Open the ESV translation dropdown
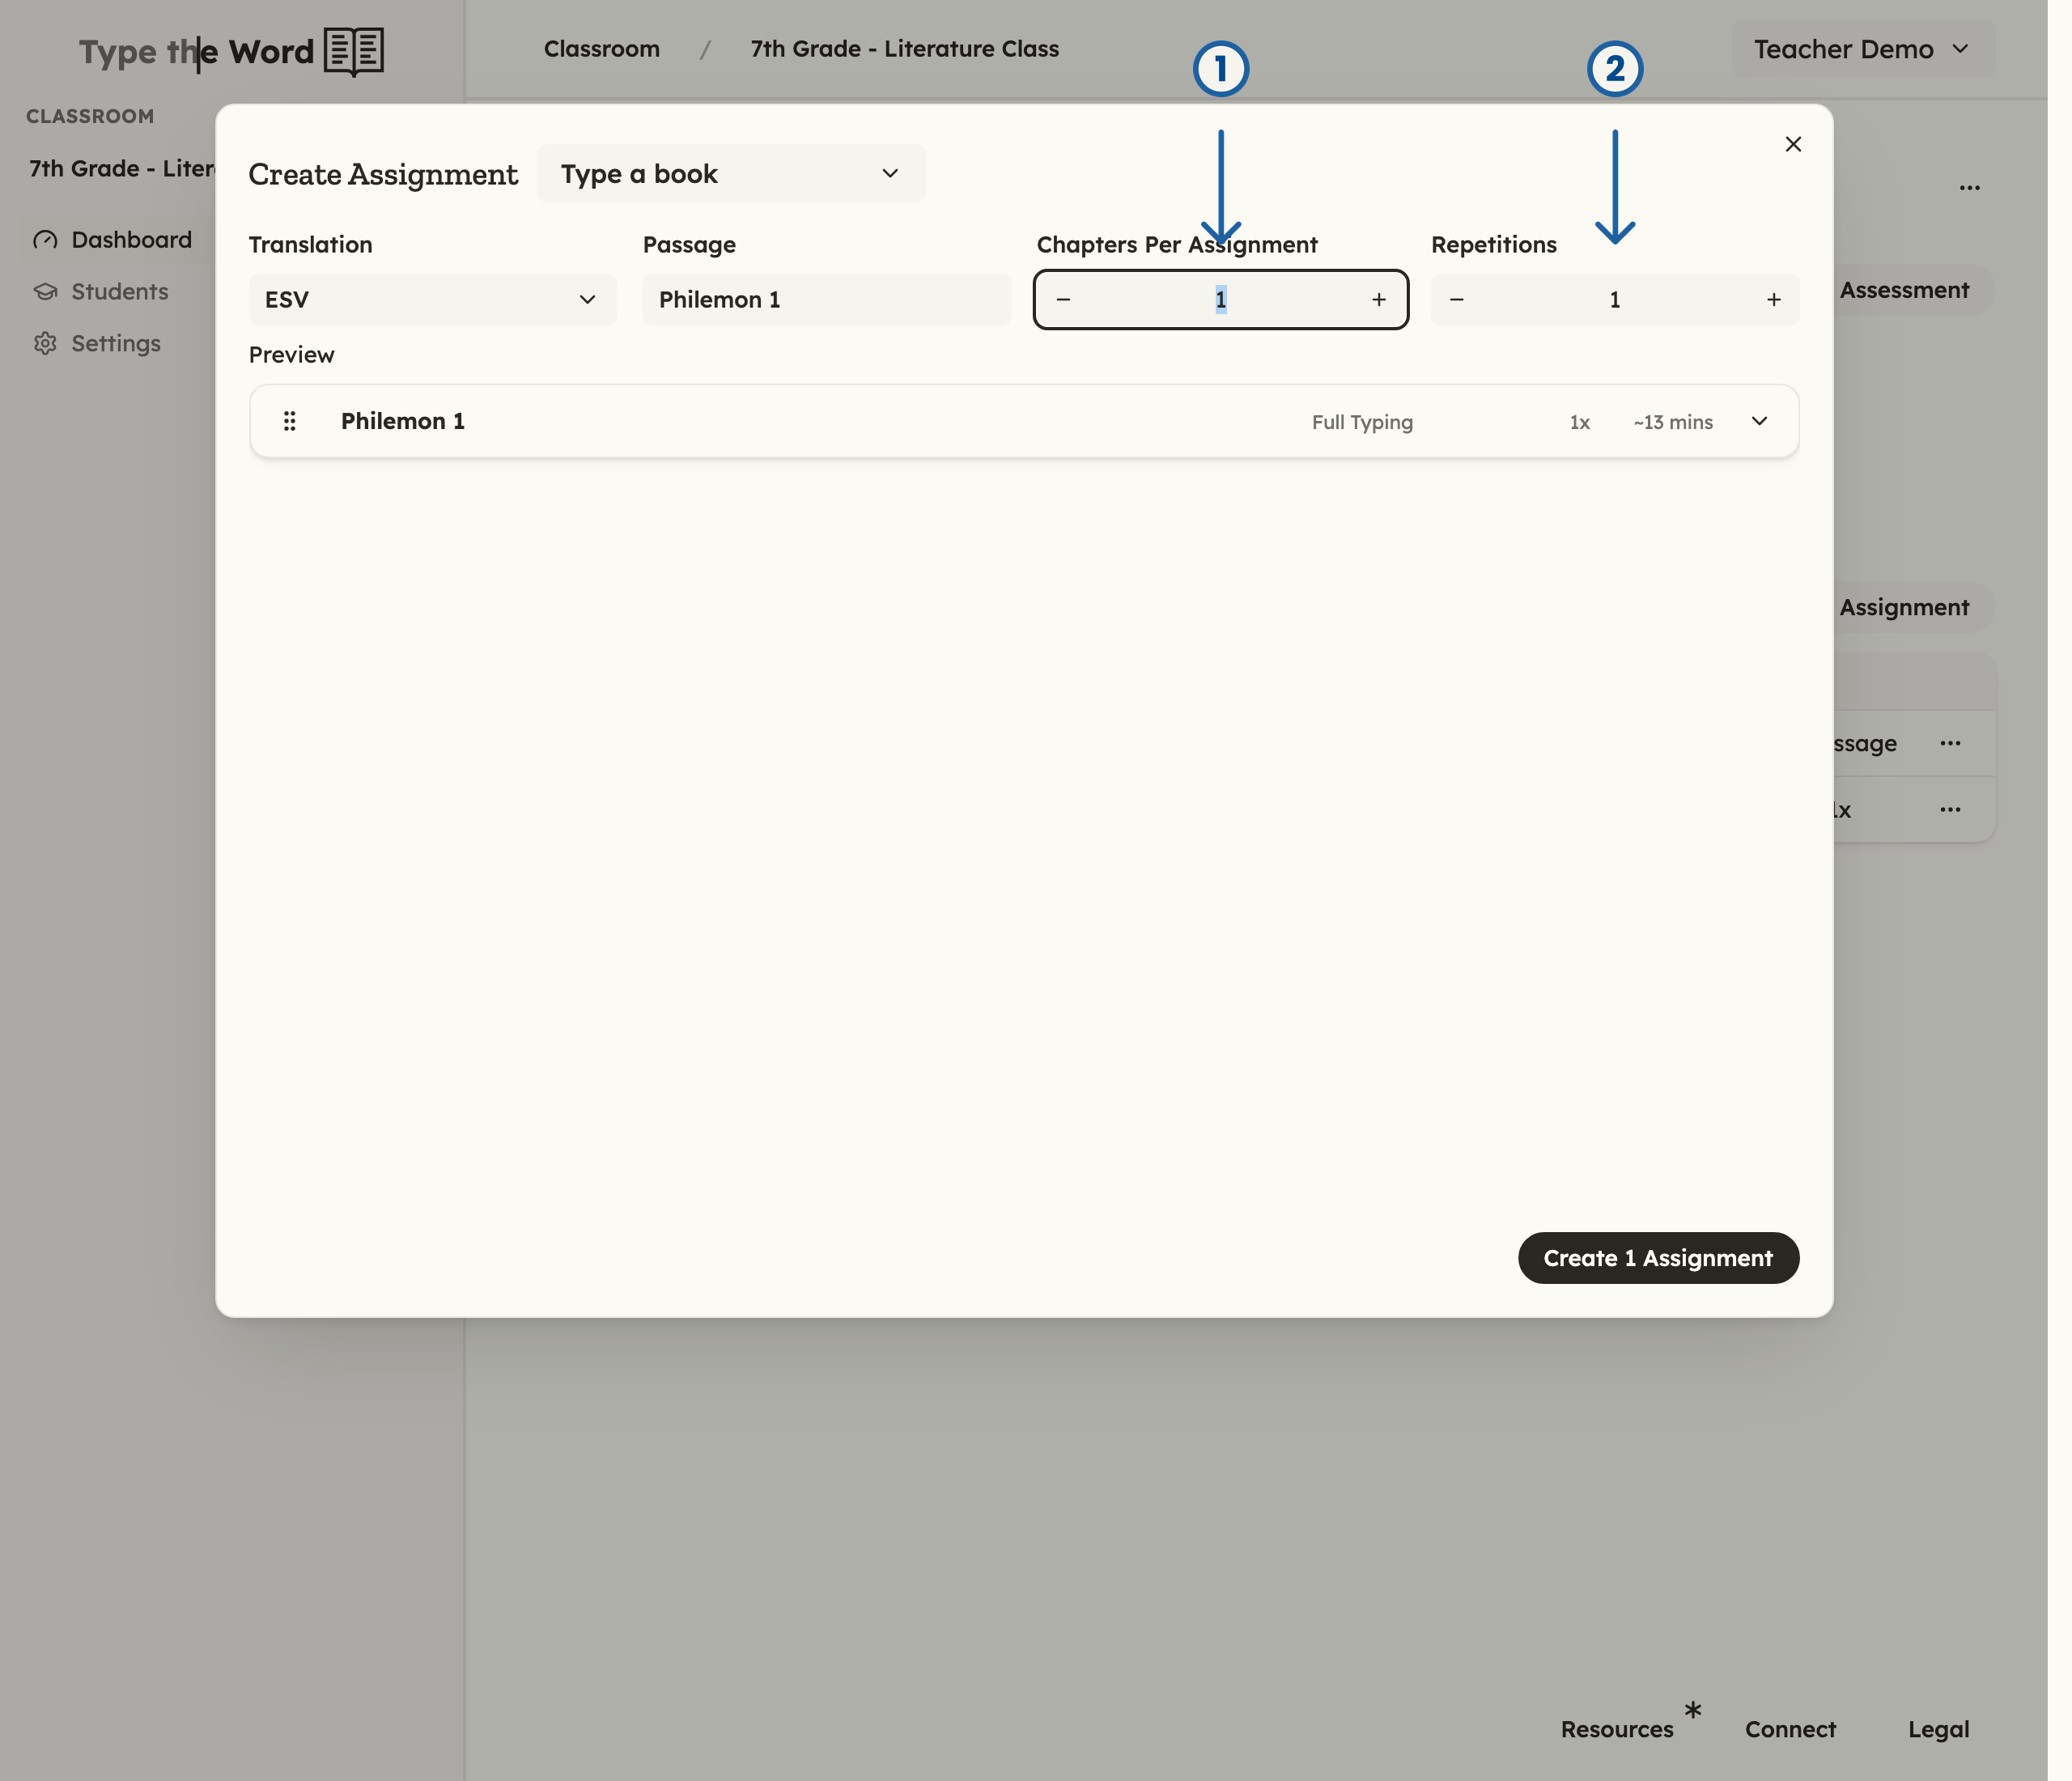Image resolution: width=2072 pixels, height=1781 pixels. pyautogui.click(x=432, y=300)
